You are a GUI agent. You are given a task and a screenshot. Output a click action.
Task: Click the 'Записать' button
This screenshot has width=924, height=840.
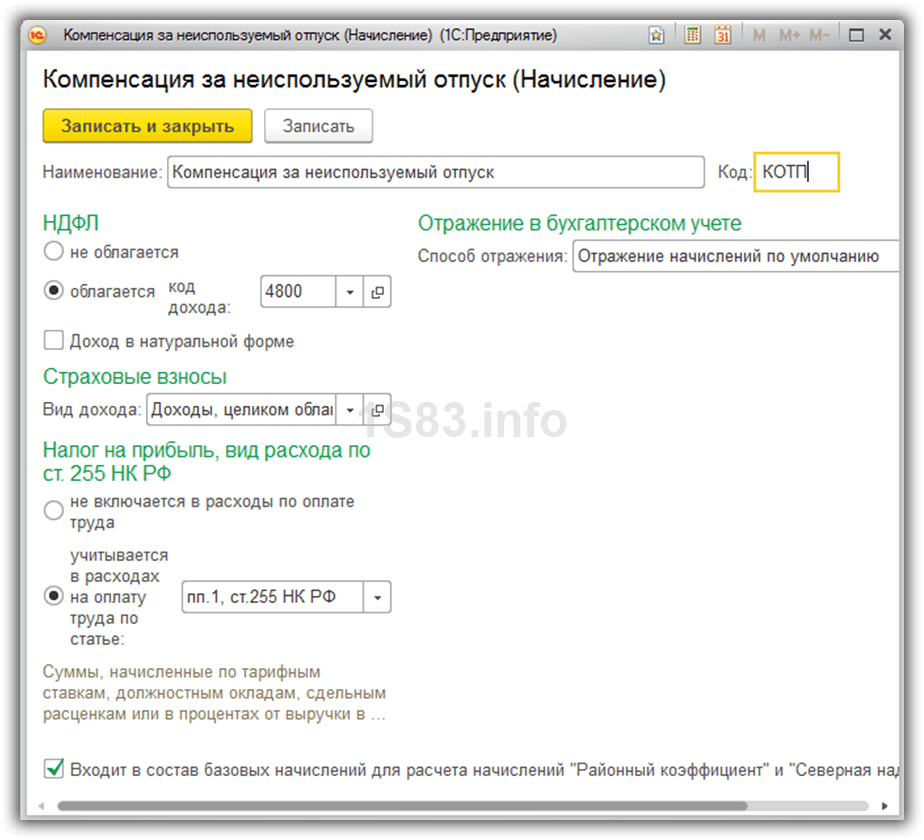[x=318, y=126]
